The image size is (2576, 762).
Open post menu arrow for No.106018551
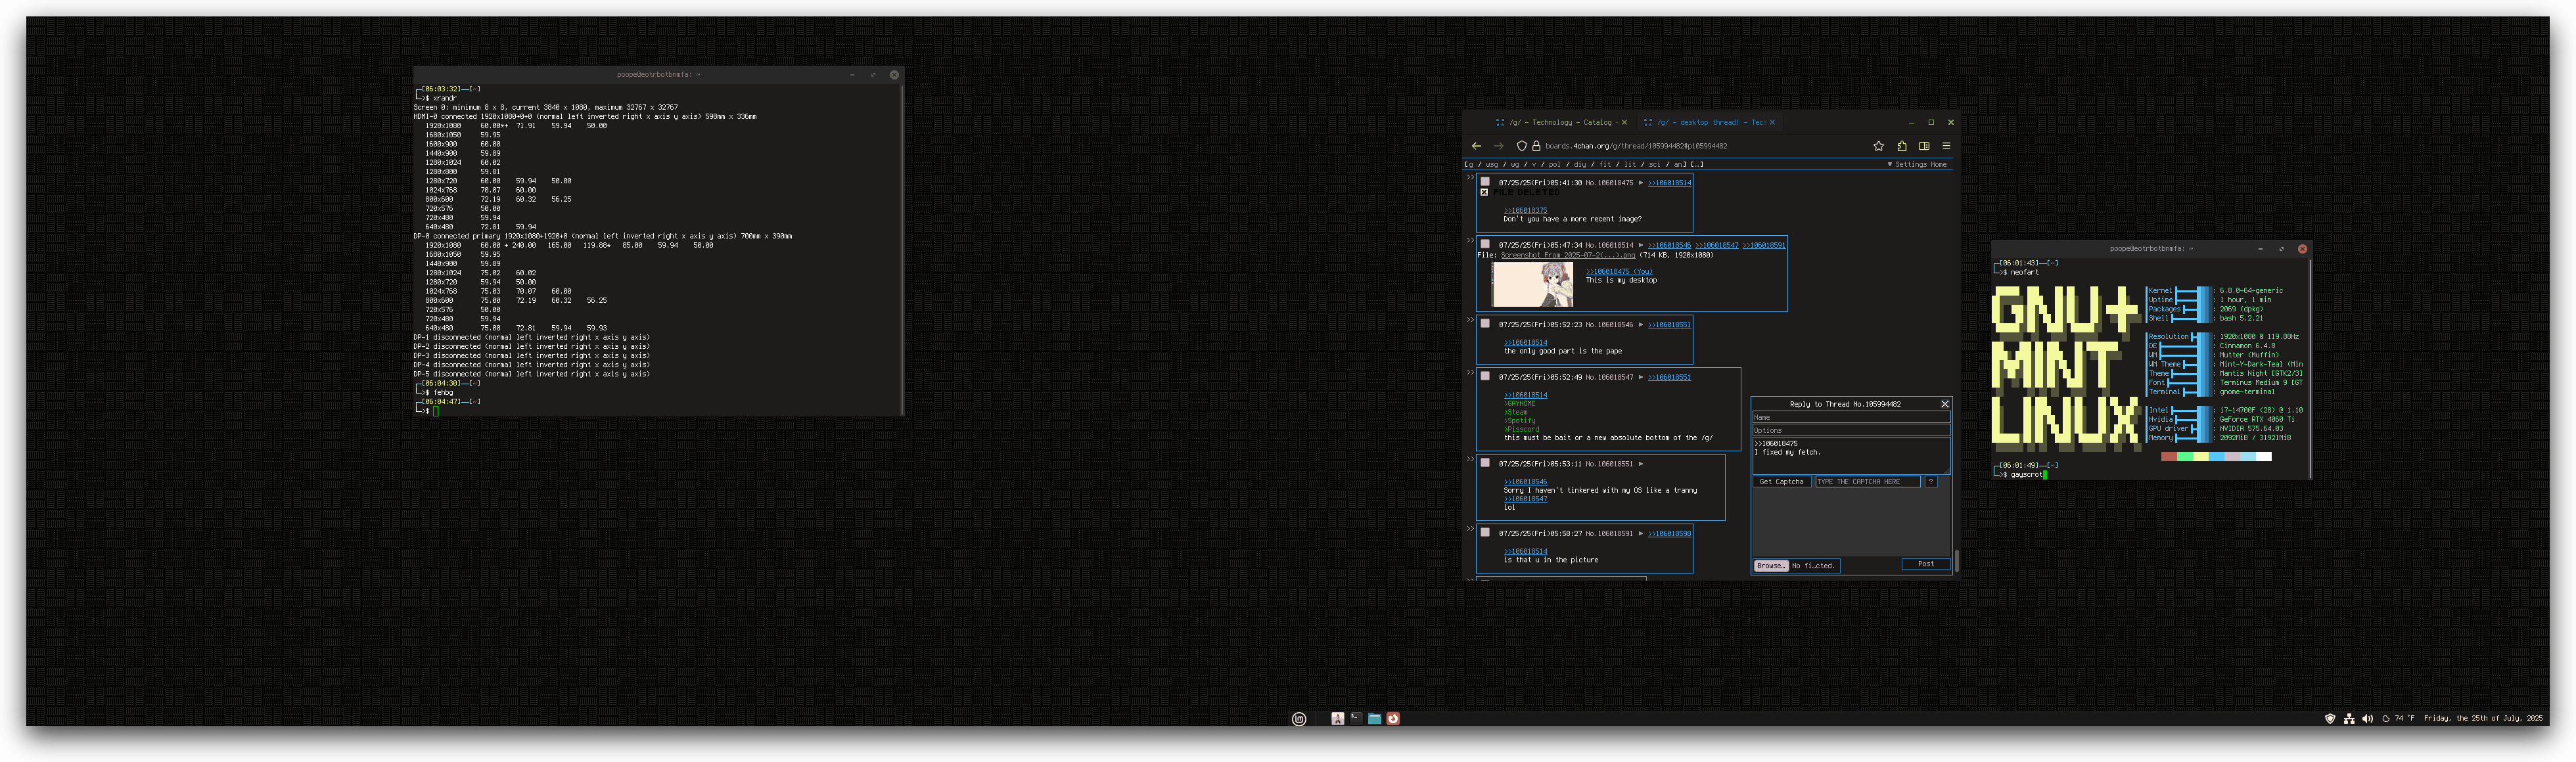point(1640,464)
